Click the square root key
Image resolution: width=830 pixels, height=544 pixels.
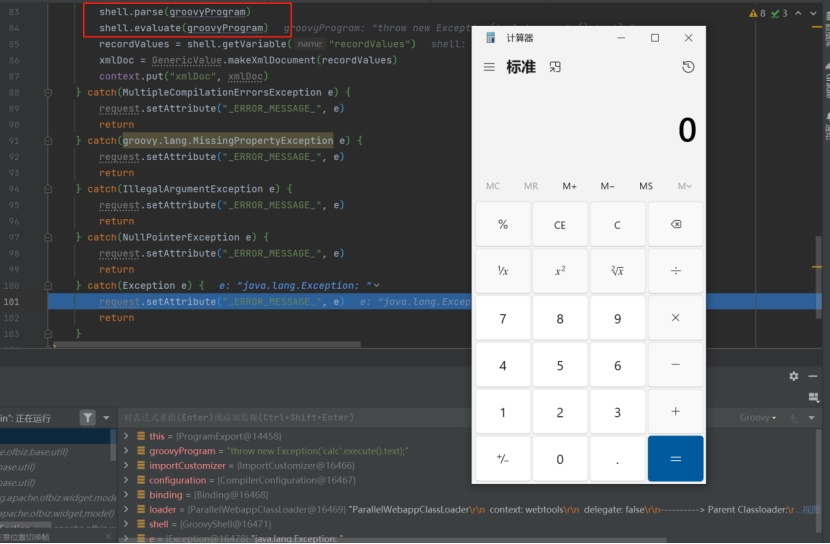tap(617, 271)
